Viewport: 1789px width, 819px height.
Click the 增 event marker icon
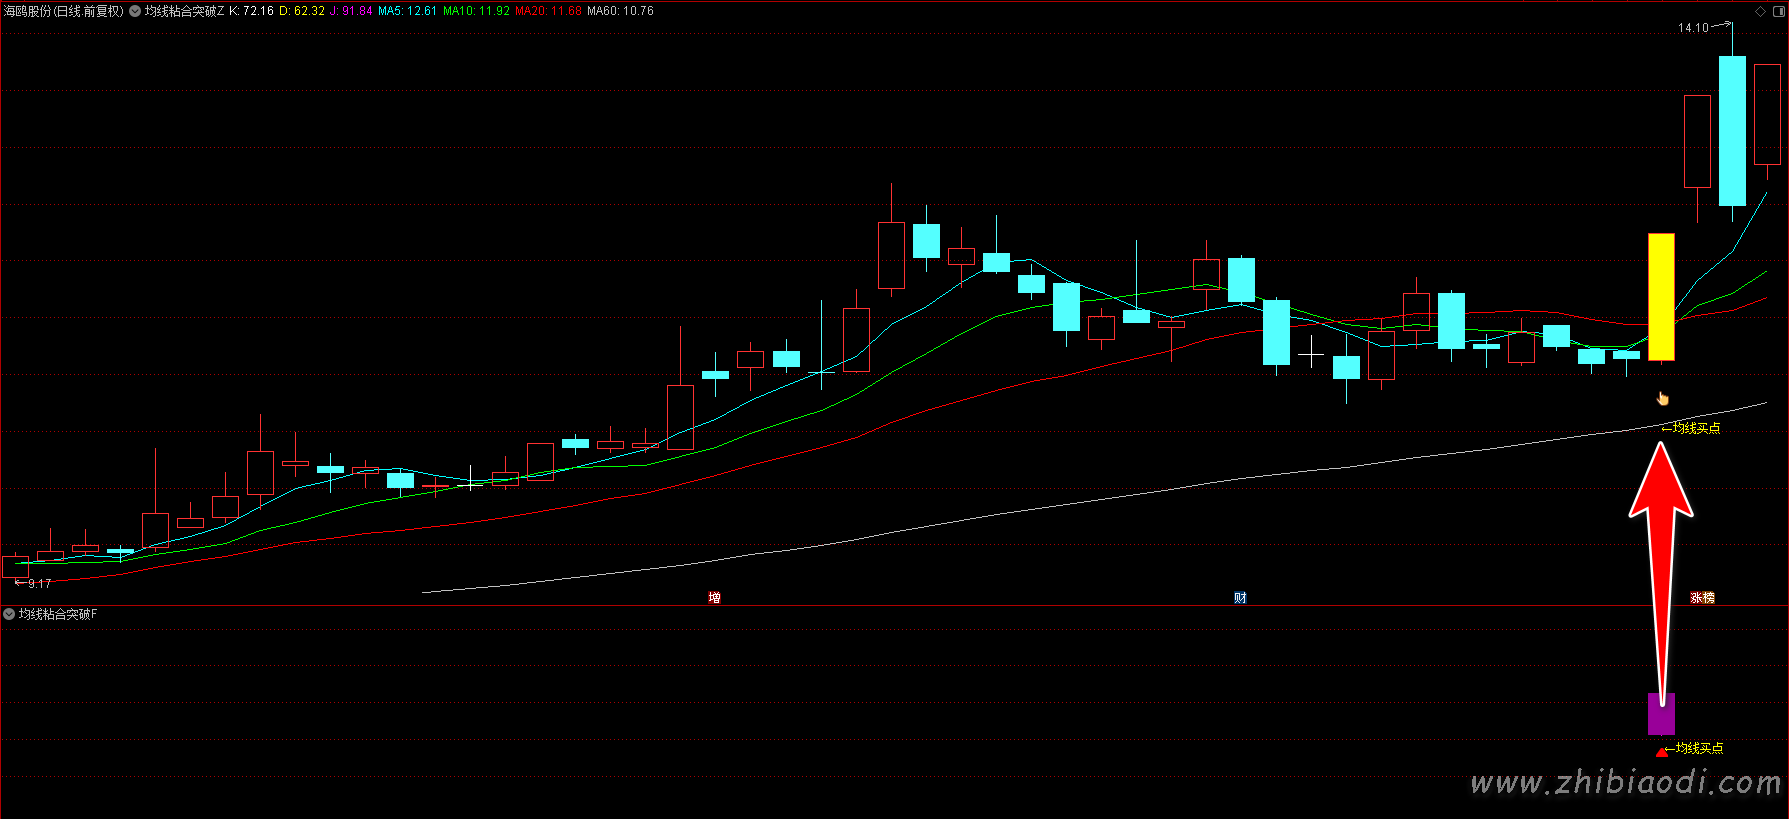point(714,598)
